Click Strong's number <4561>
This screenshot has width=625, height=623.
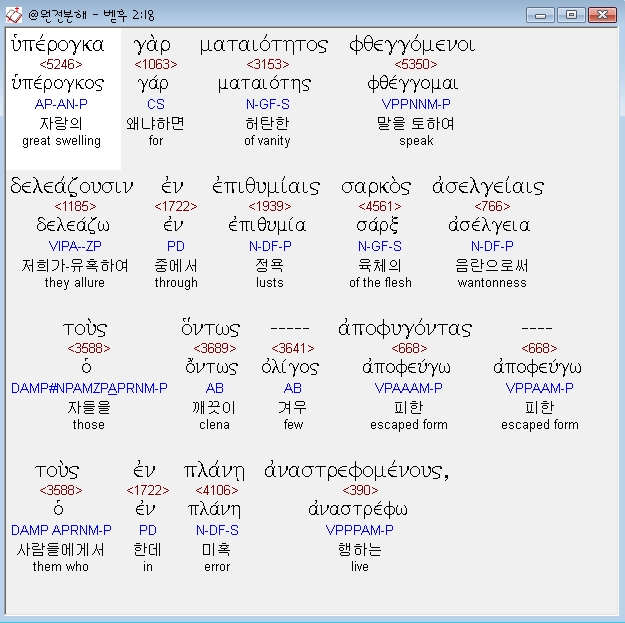click(x=380, y=206)
